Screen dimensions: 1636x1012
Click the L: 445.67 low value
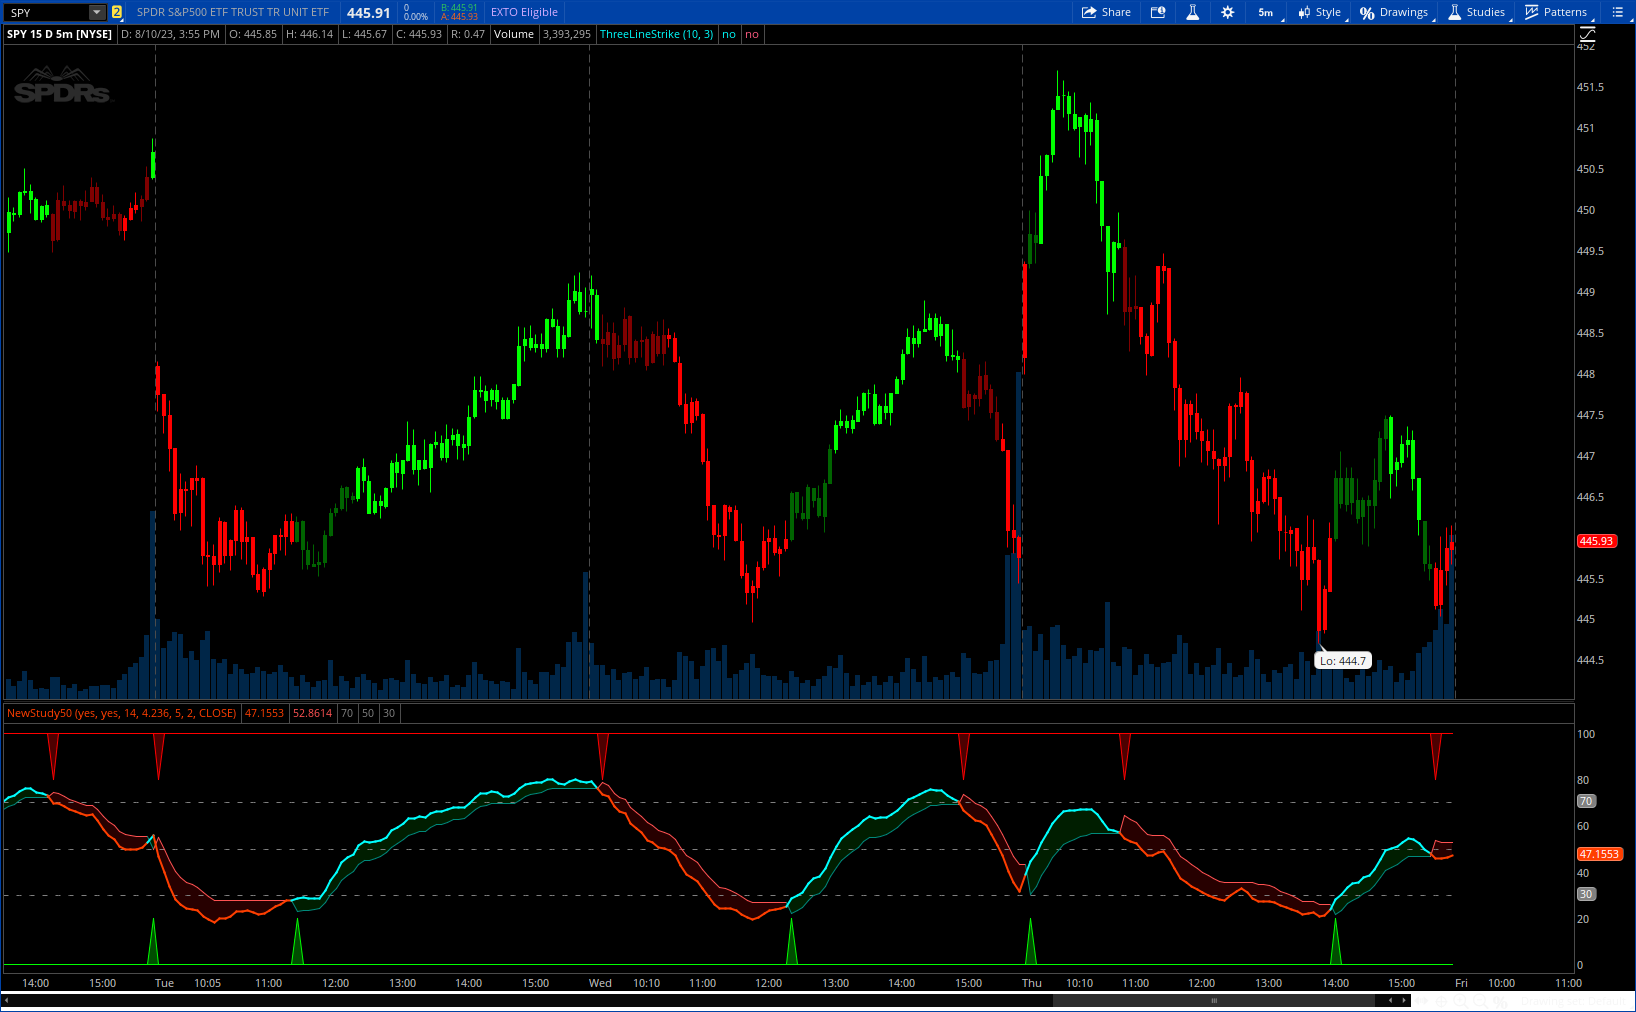(364, 34)
